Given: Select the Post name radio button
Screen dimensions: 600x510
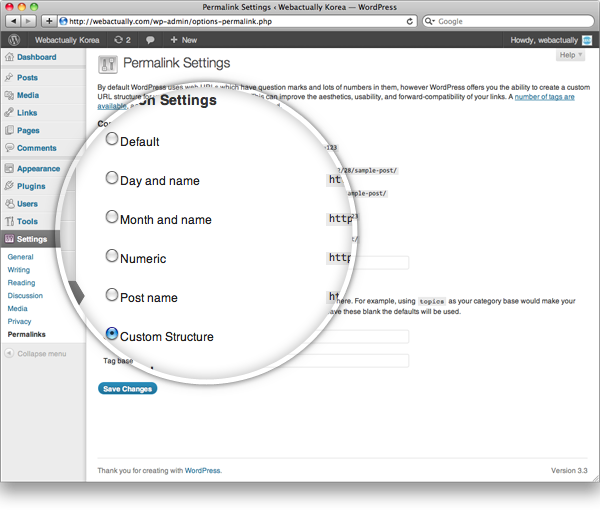Looking at the screenshot, I should pyautogui.click(x=112, y=295).
